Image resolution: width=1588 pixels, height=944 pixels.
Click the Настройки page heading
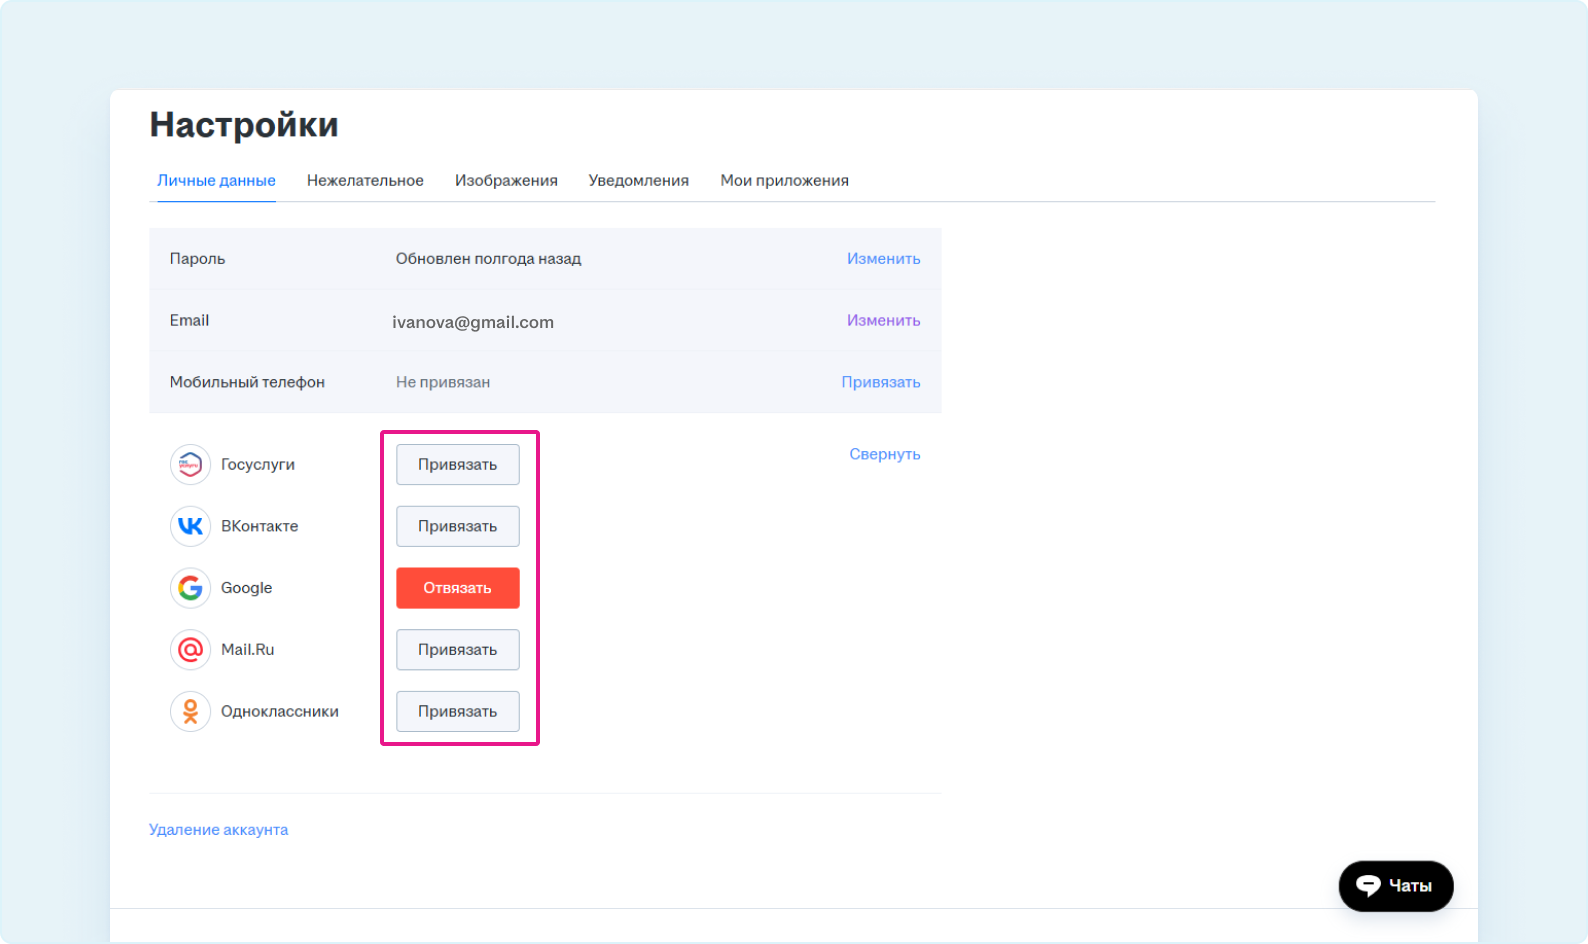244,125
